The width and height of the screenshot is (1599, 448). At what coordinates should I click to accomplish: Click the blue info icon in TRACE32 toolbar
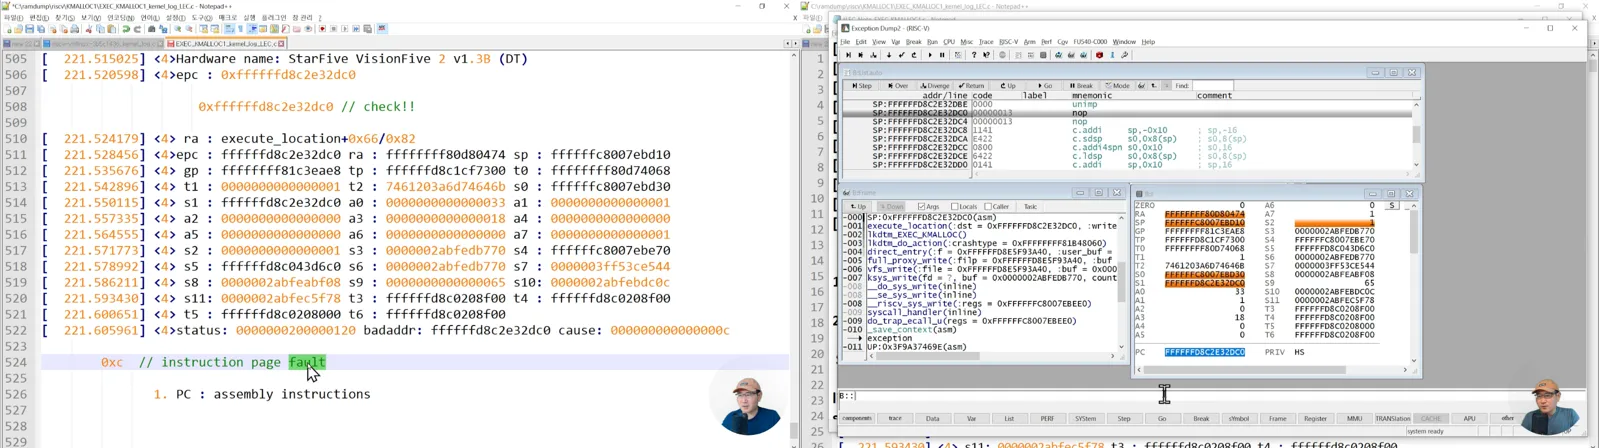(x=1112, y=55)
